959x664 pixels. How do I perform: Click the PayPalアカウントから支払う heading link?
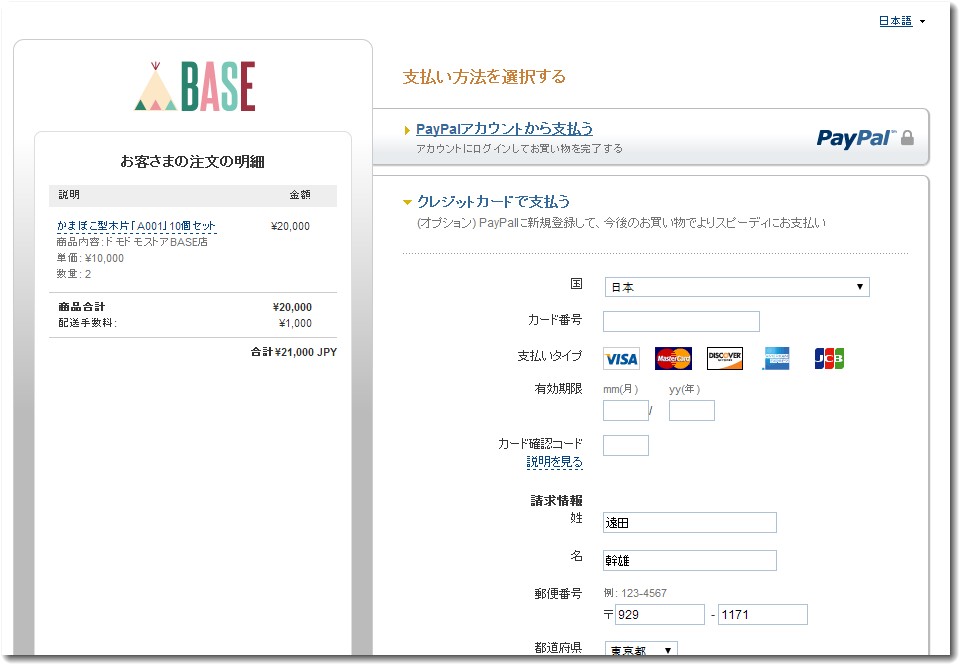[x=503, y=129]
